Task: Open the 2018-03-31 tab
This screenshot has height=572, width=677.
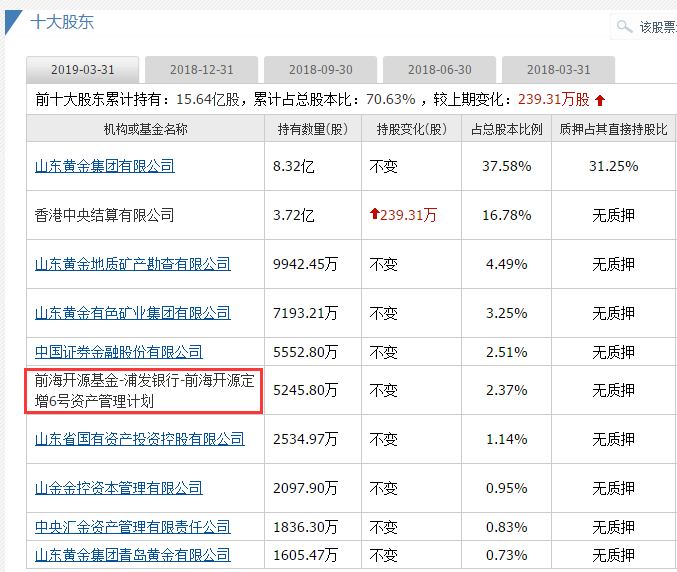Action: pyautogui.click(x=558, y=70)
